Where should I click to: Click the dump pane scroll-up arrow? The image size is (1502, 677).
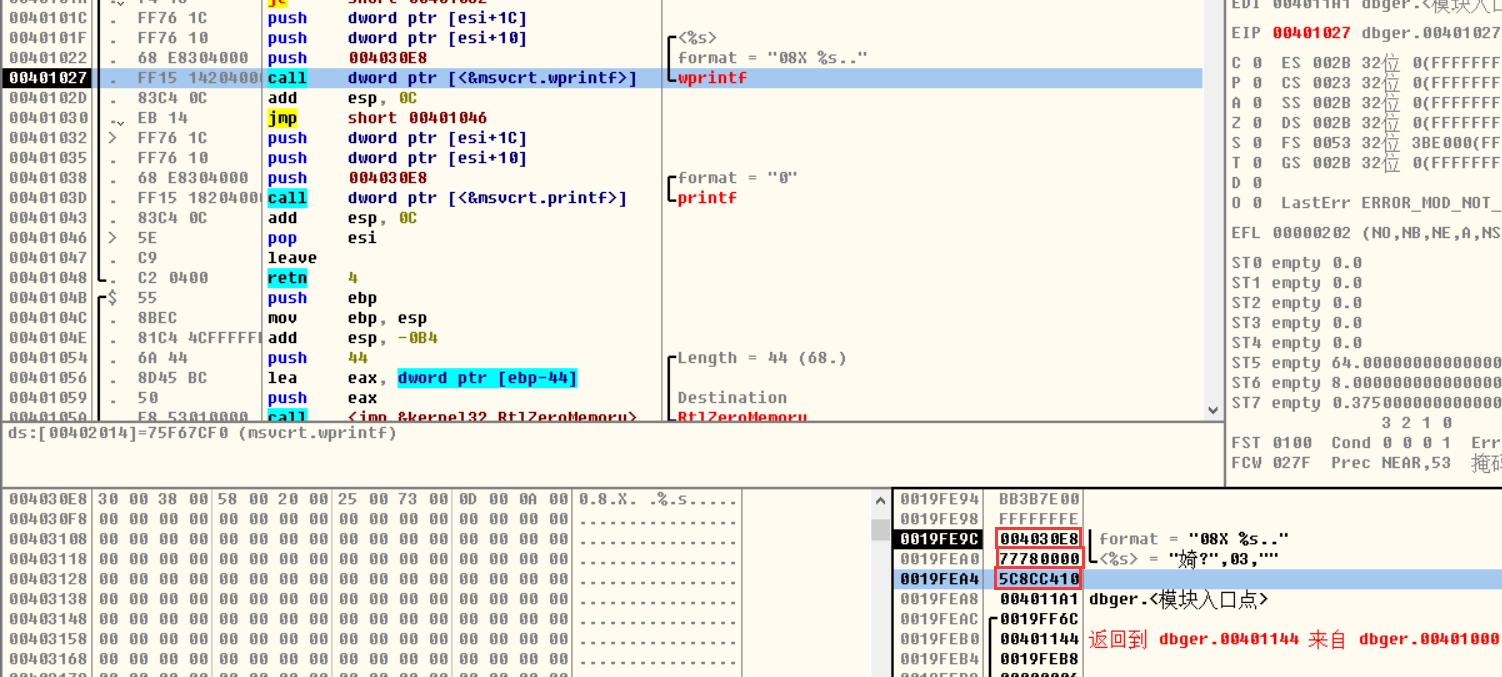(x=879, y=501)
